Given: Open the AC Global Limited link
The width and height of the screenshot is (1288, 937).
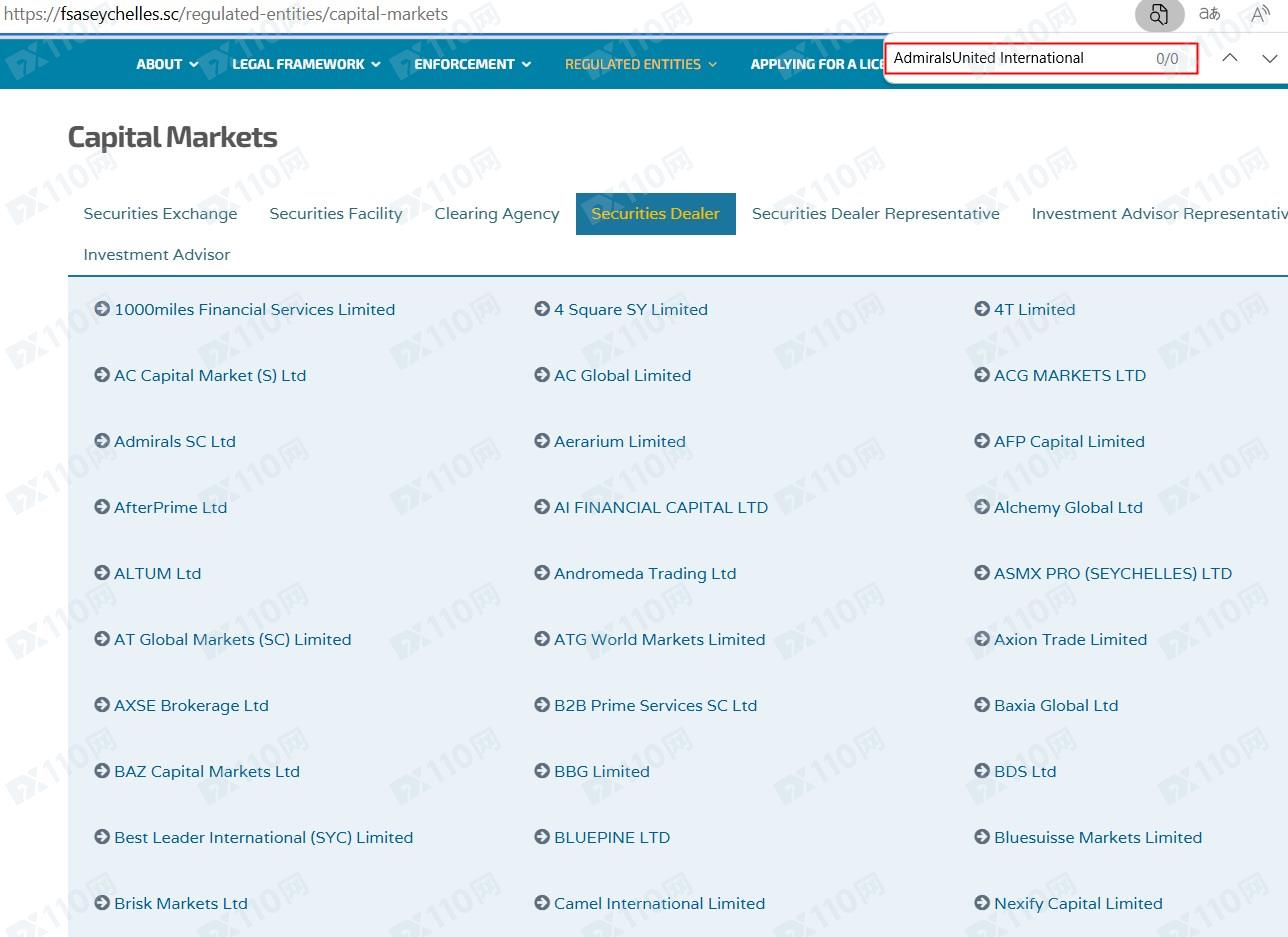Looking at the screenshot, I should coord(622,376).
